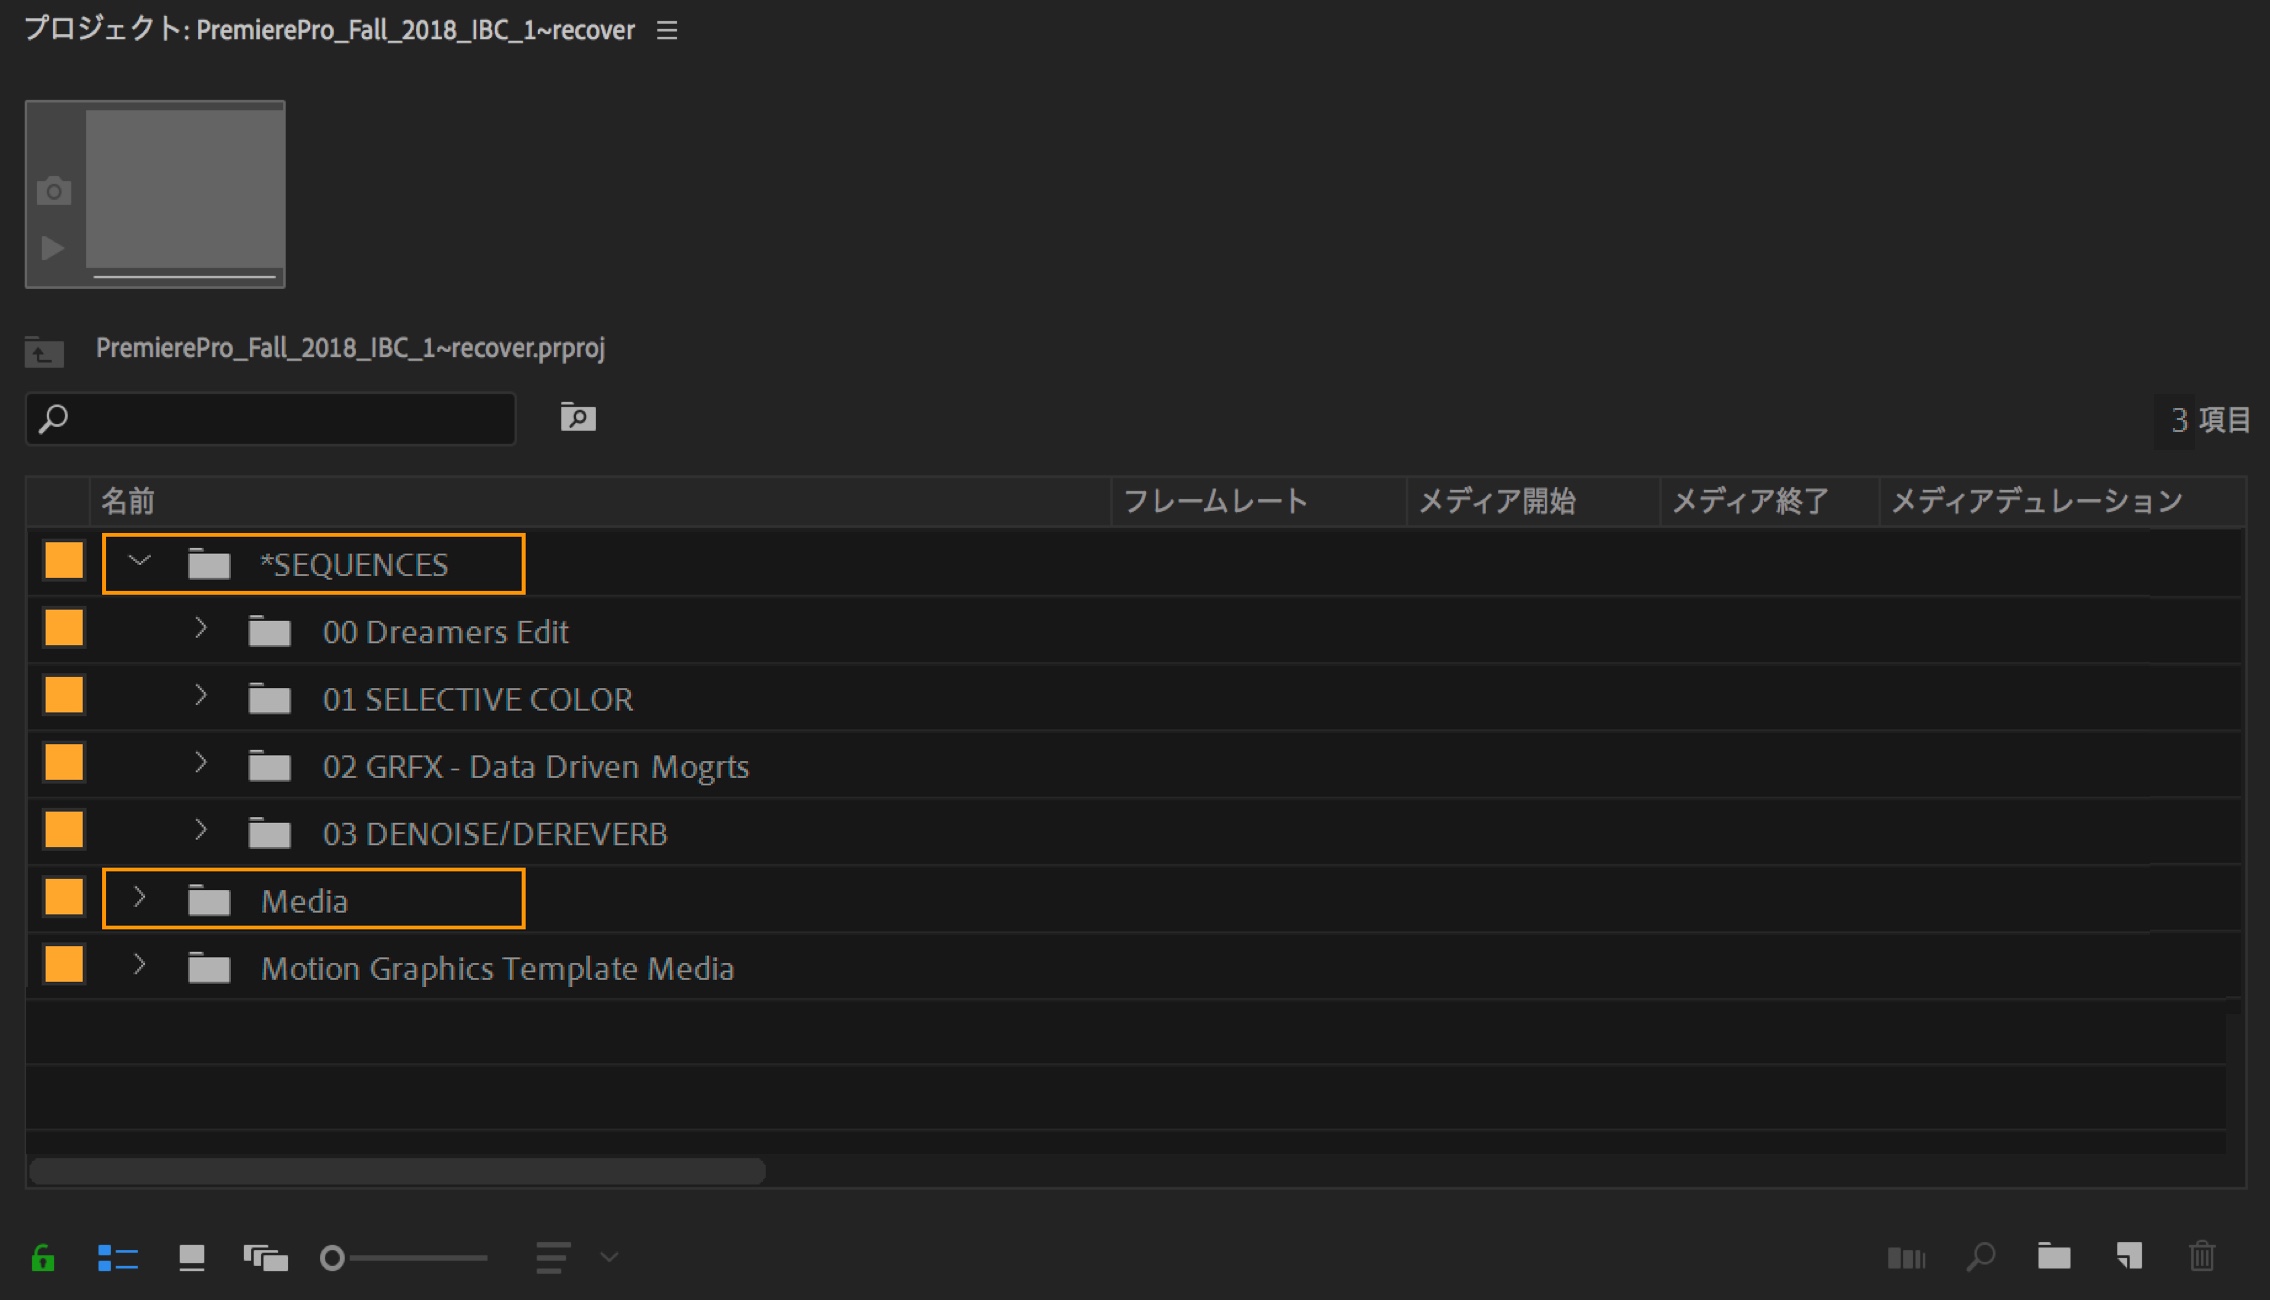The height and width of the screenshot is (1300, 2270).
Task: Switch to list view
Action: (x=117, y=1257)
